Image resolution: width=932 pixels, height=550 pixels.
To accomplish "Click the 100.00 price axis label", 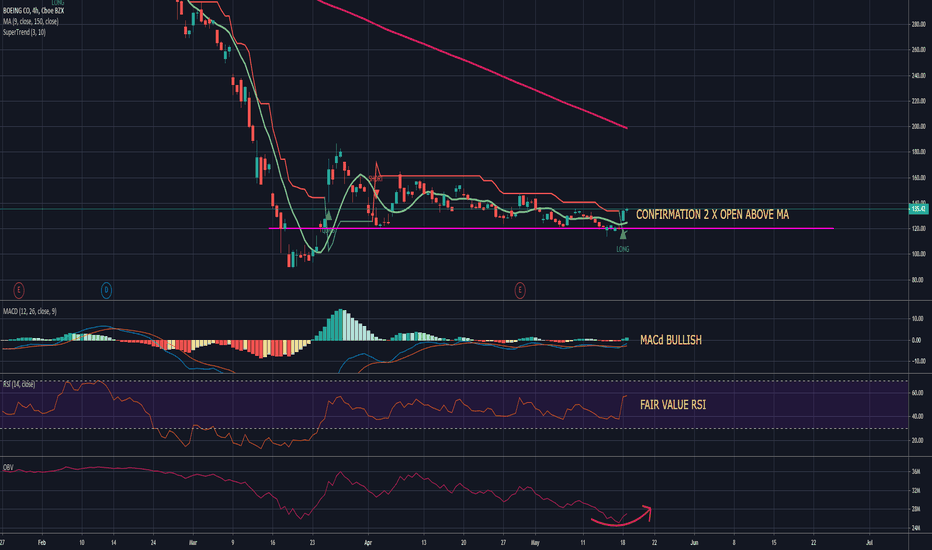I will [918, 254].
